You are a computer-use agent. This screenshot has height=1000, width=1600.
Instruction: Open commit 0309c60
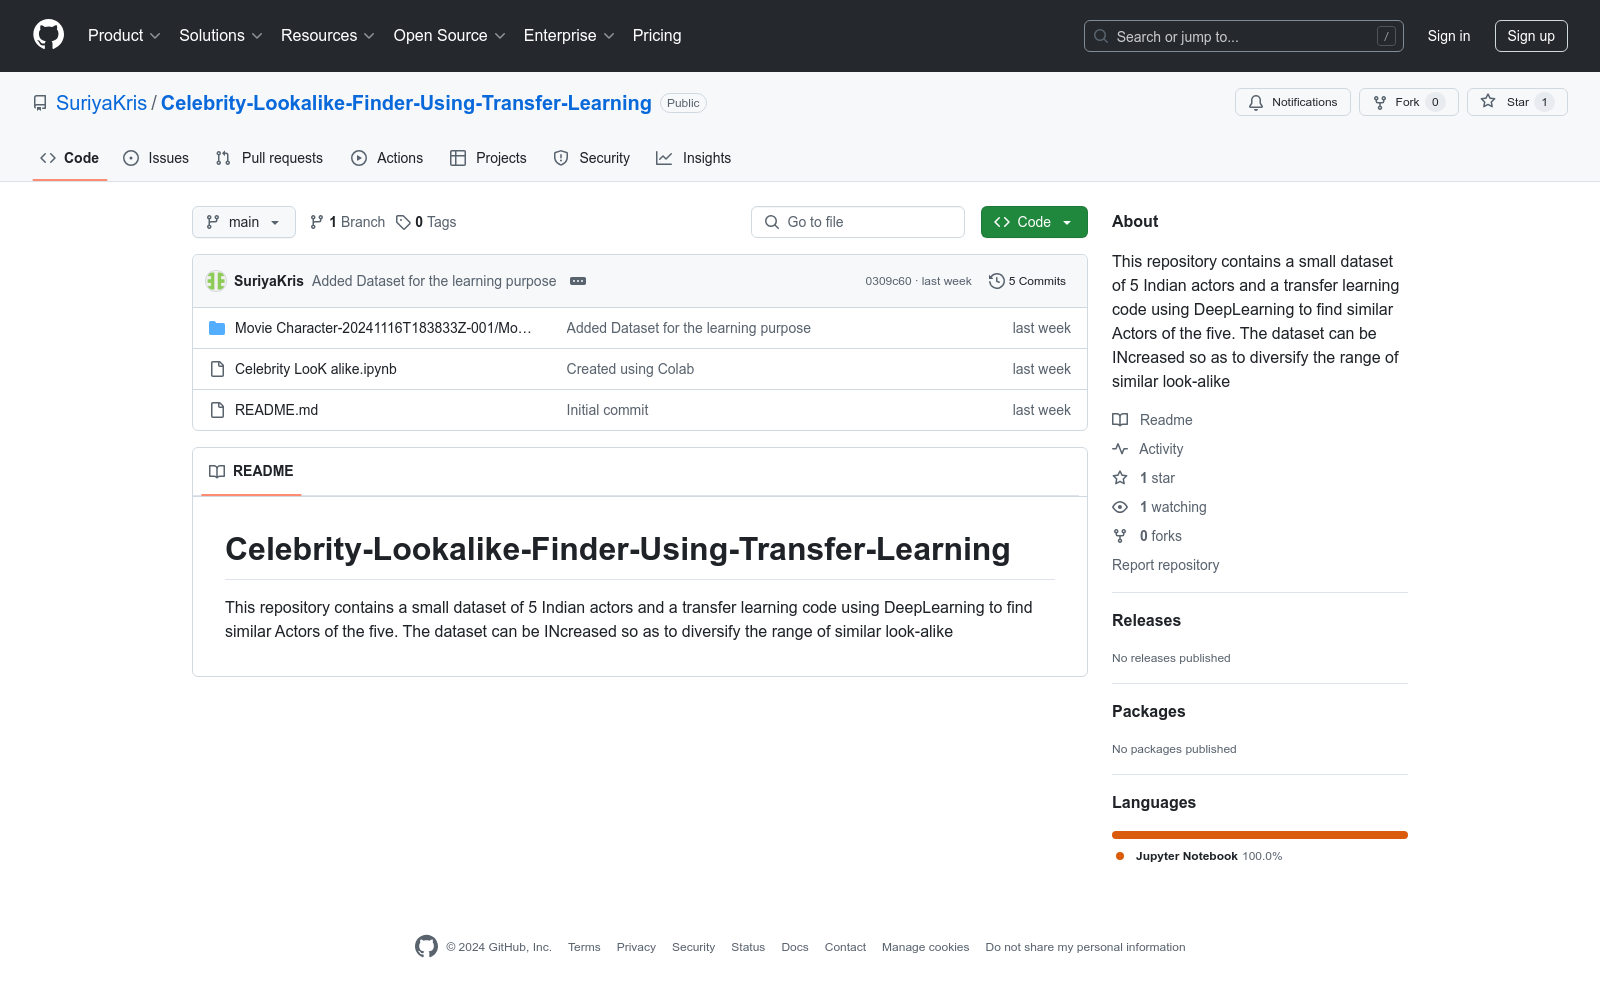(x=888, y=281)
